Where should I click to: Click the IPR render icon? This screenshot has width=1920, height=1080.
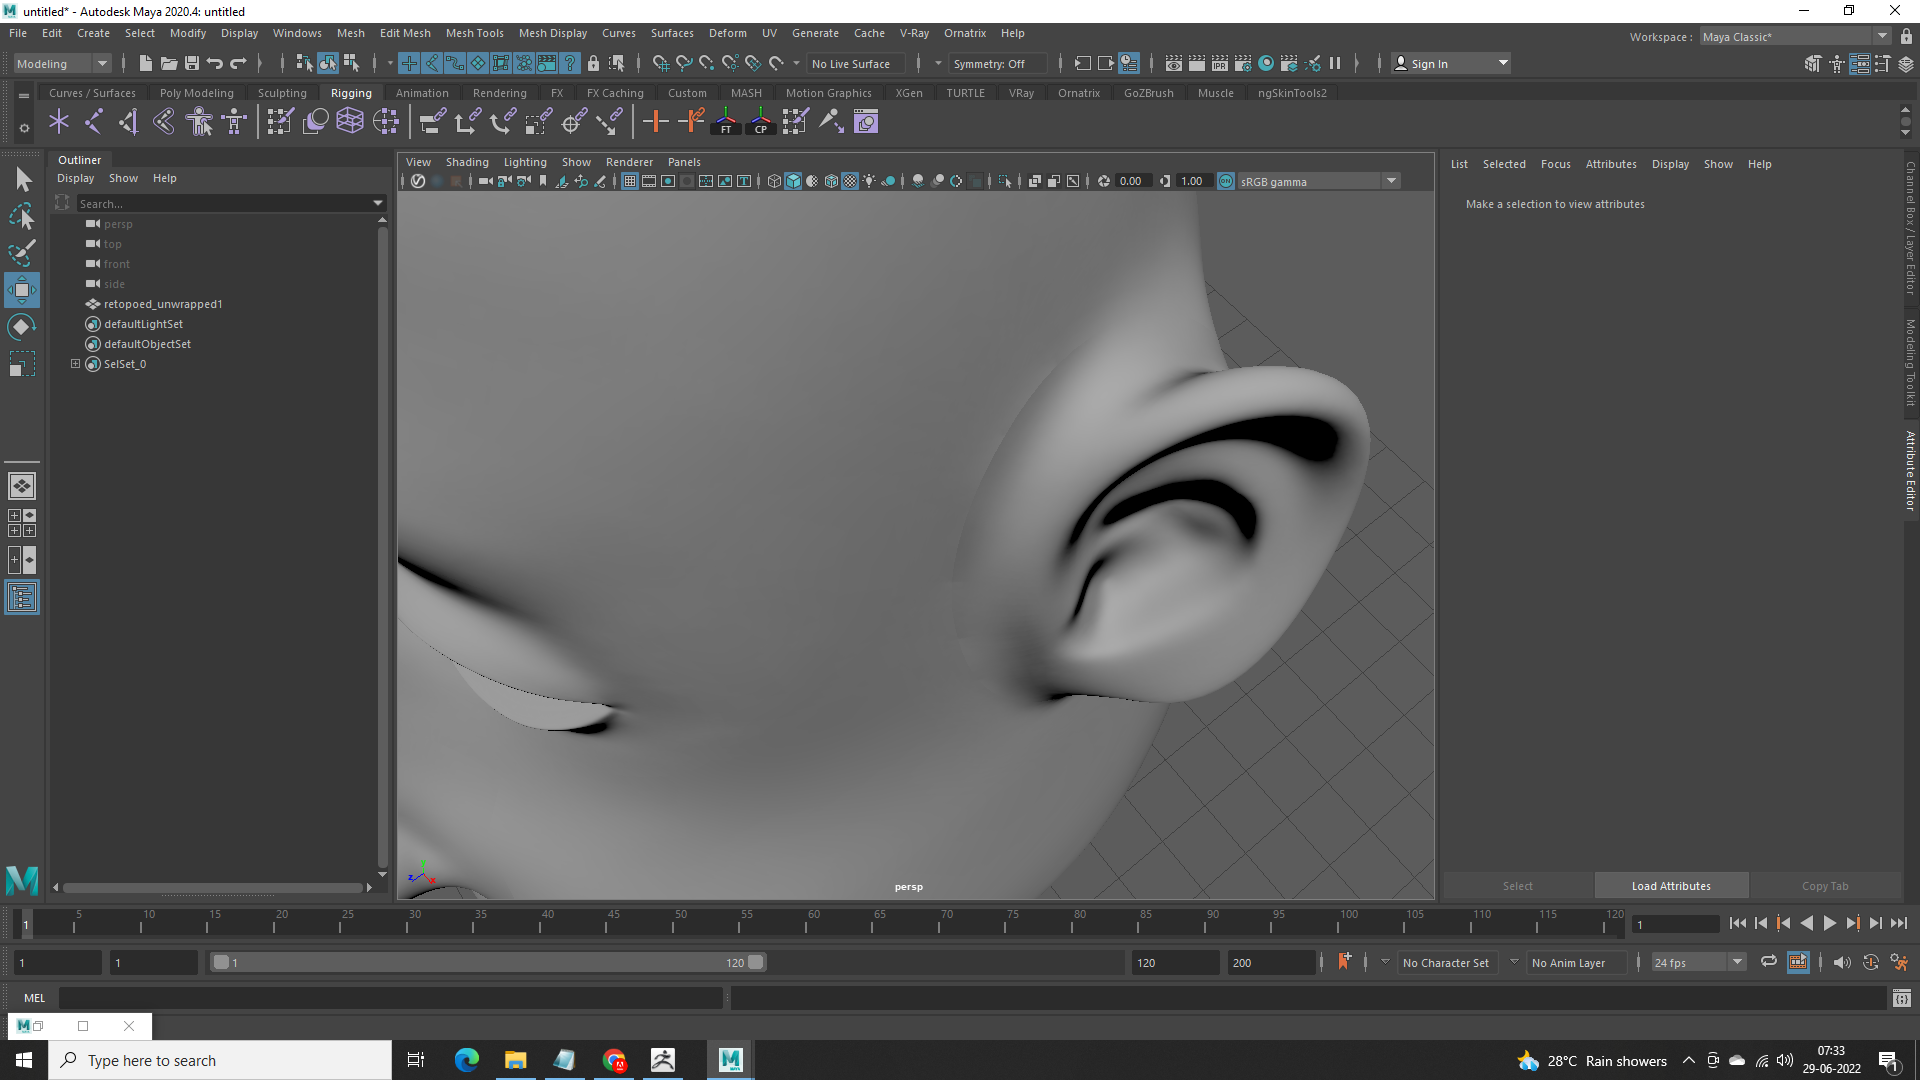[1219, 64]
